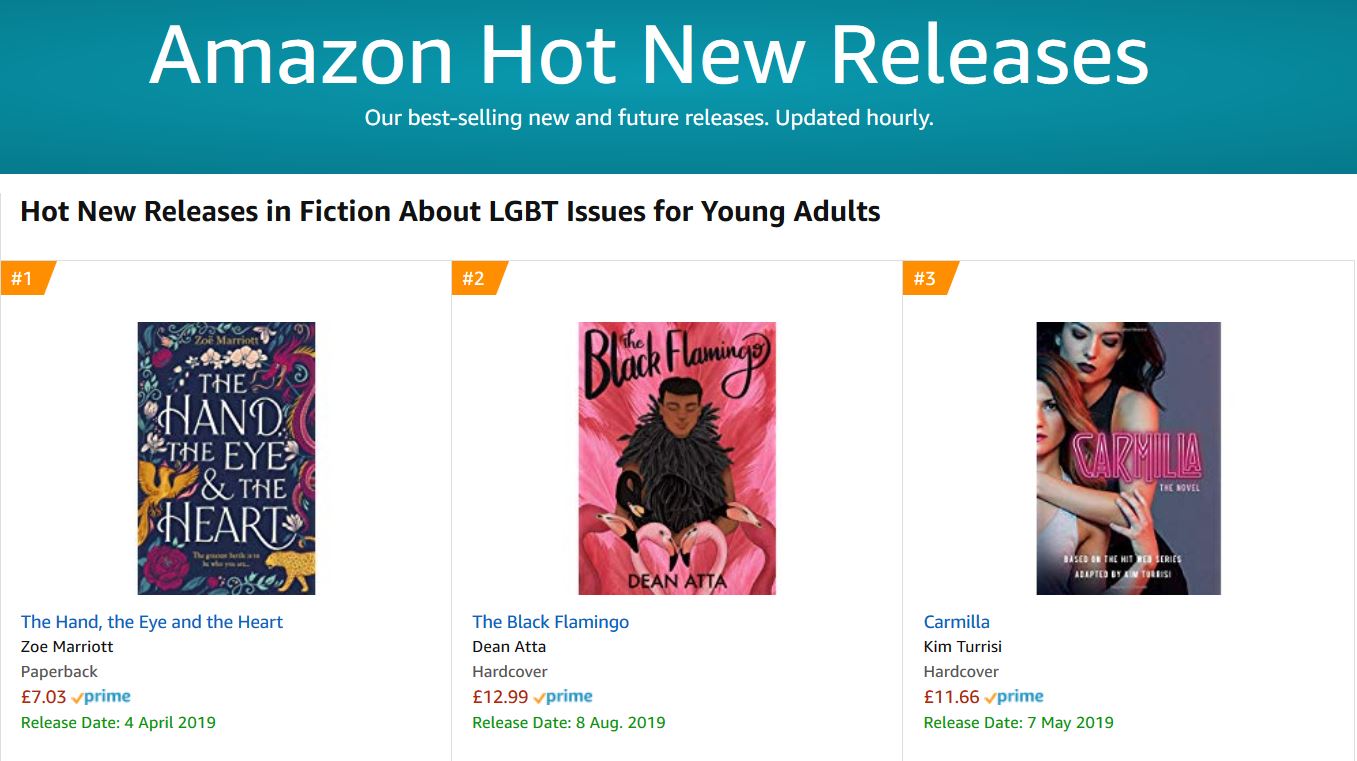Click the orange #1 rank badge

pos(24,278)
